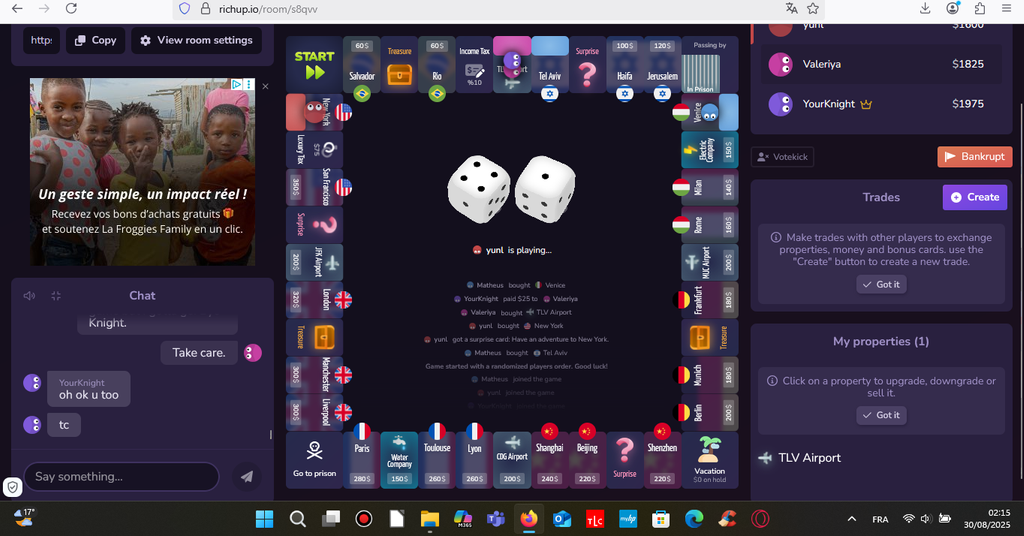Dismiss the Trades tip with Got it
This screenshot has height=536, width=1024.
(x=880, y=284)
